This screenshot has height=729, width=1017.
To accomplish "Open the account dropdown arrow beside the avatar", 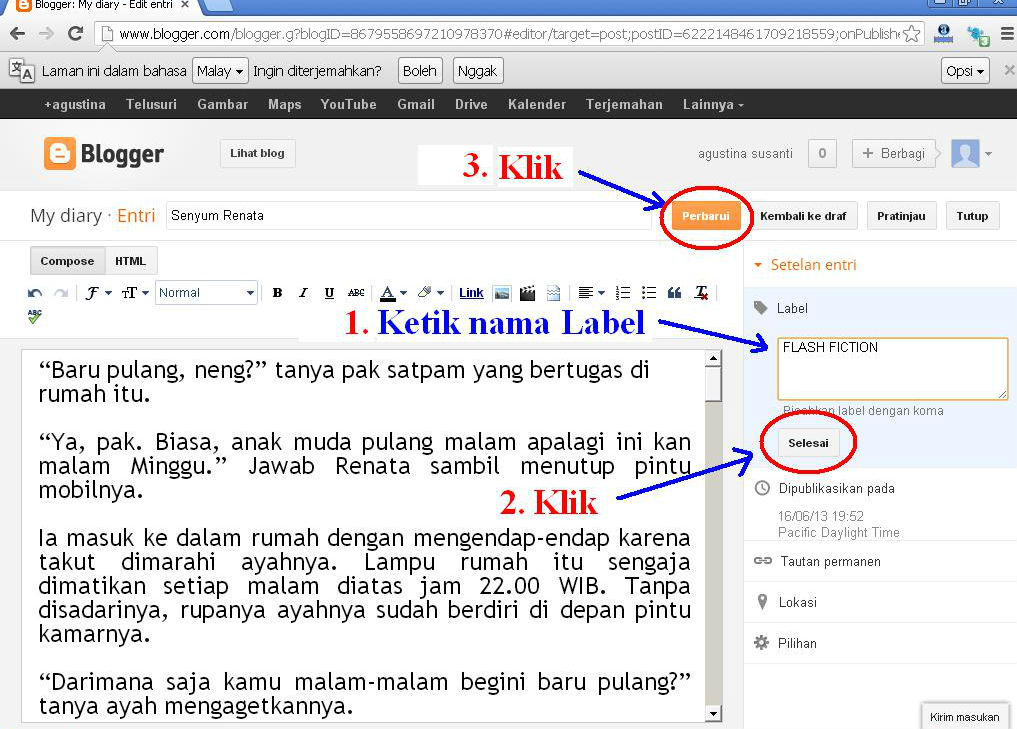I will point(988,154).
